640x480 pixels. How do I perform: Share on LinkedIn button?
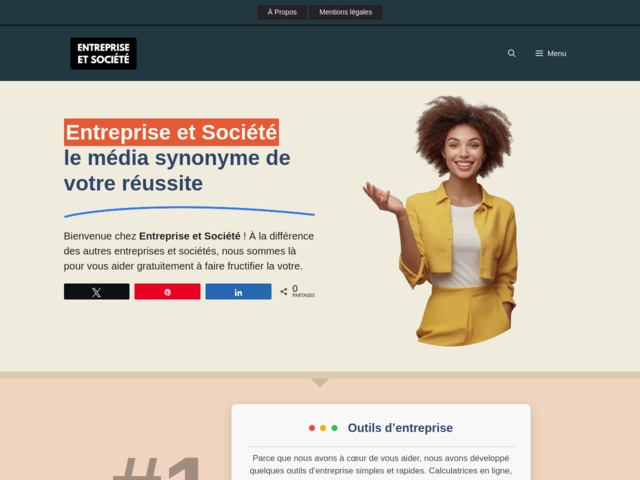click(x=238, y=292)
